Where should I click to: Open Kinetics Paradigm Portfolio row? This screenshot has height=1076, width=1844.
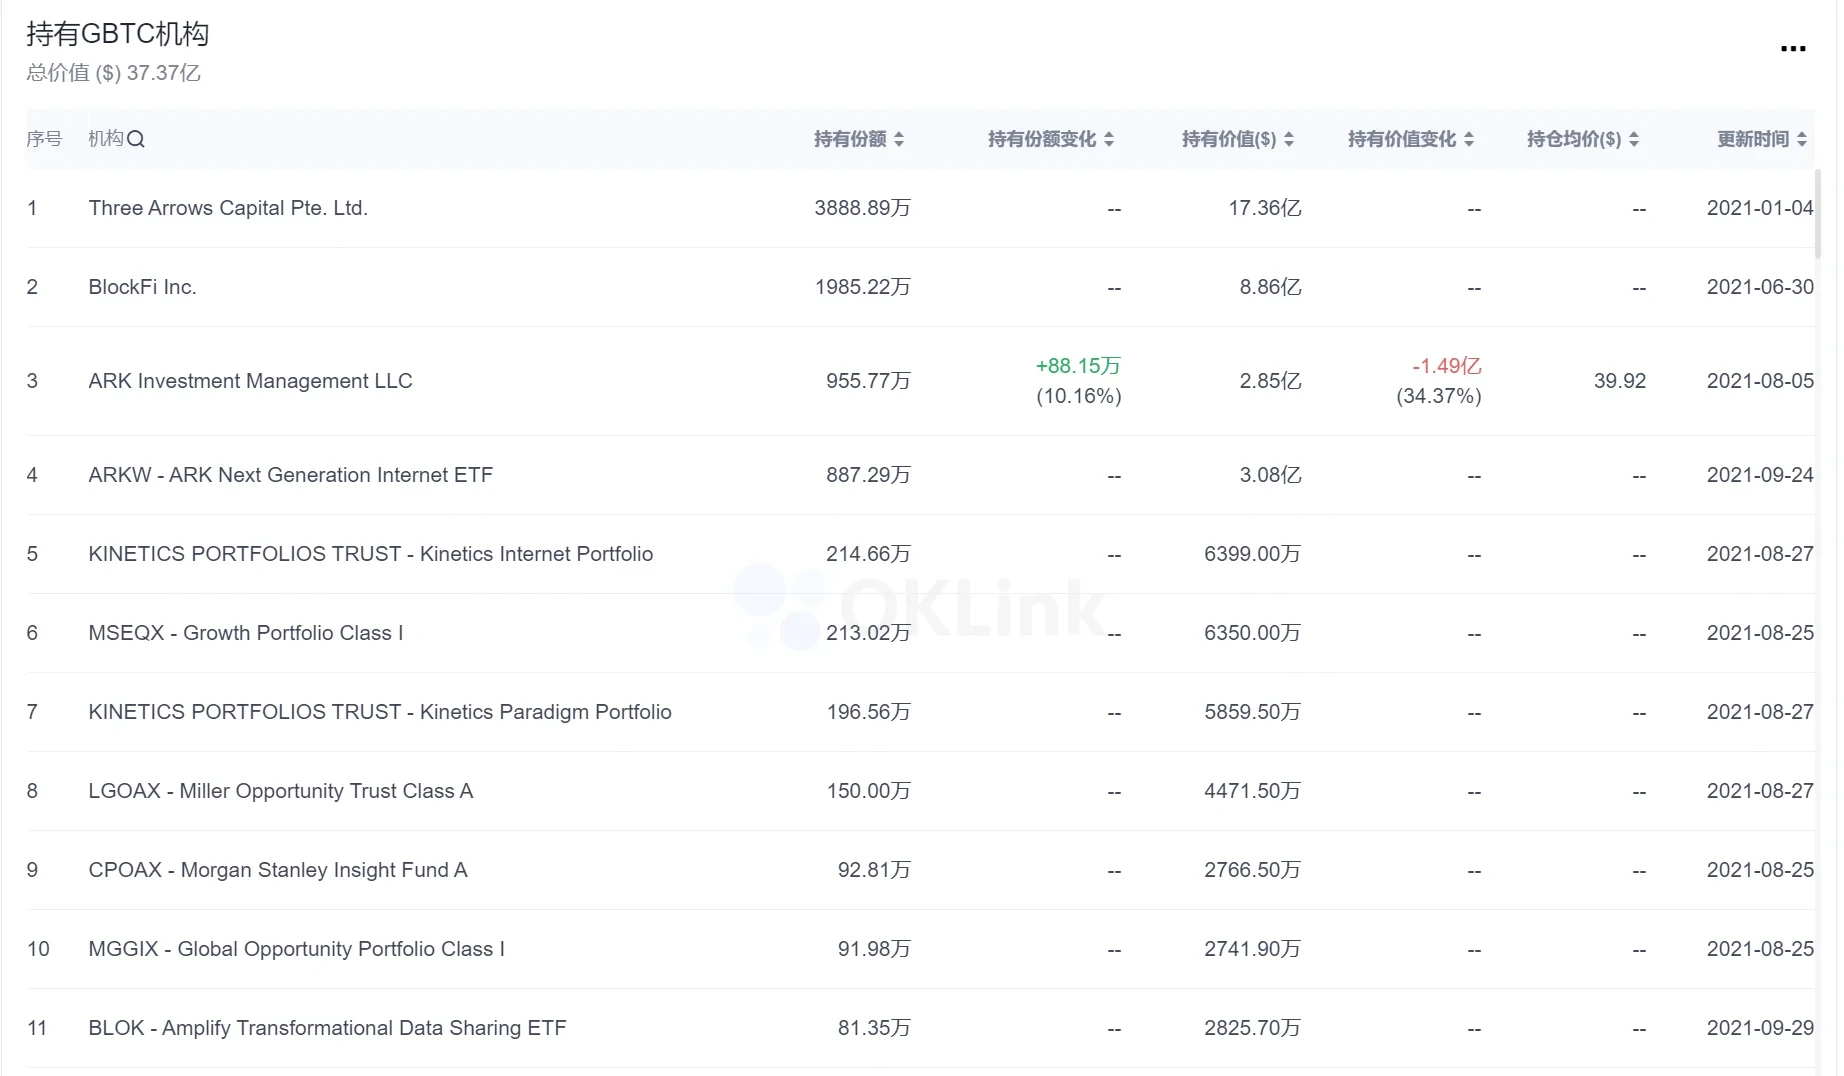pyautogui.click(x=379, y=712)
